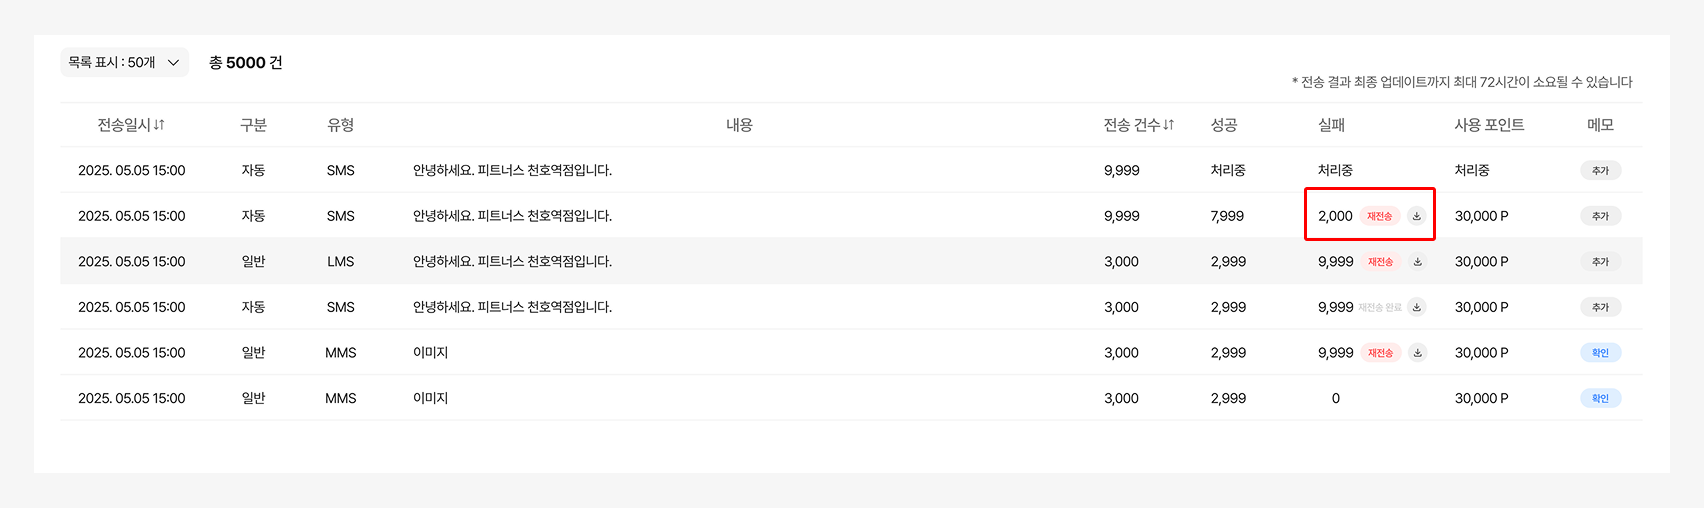Open 목록 표시 50개 dropdown
The height and width of the screenshot is (508, 1704).
124,62
